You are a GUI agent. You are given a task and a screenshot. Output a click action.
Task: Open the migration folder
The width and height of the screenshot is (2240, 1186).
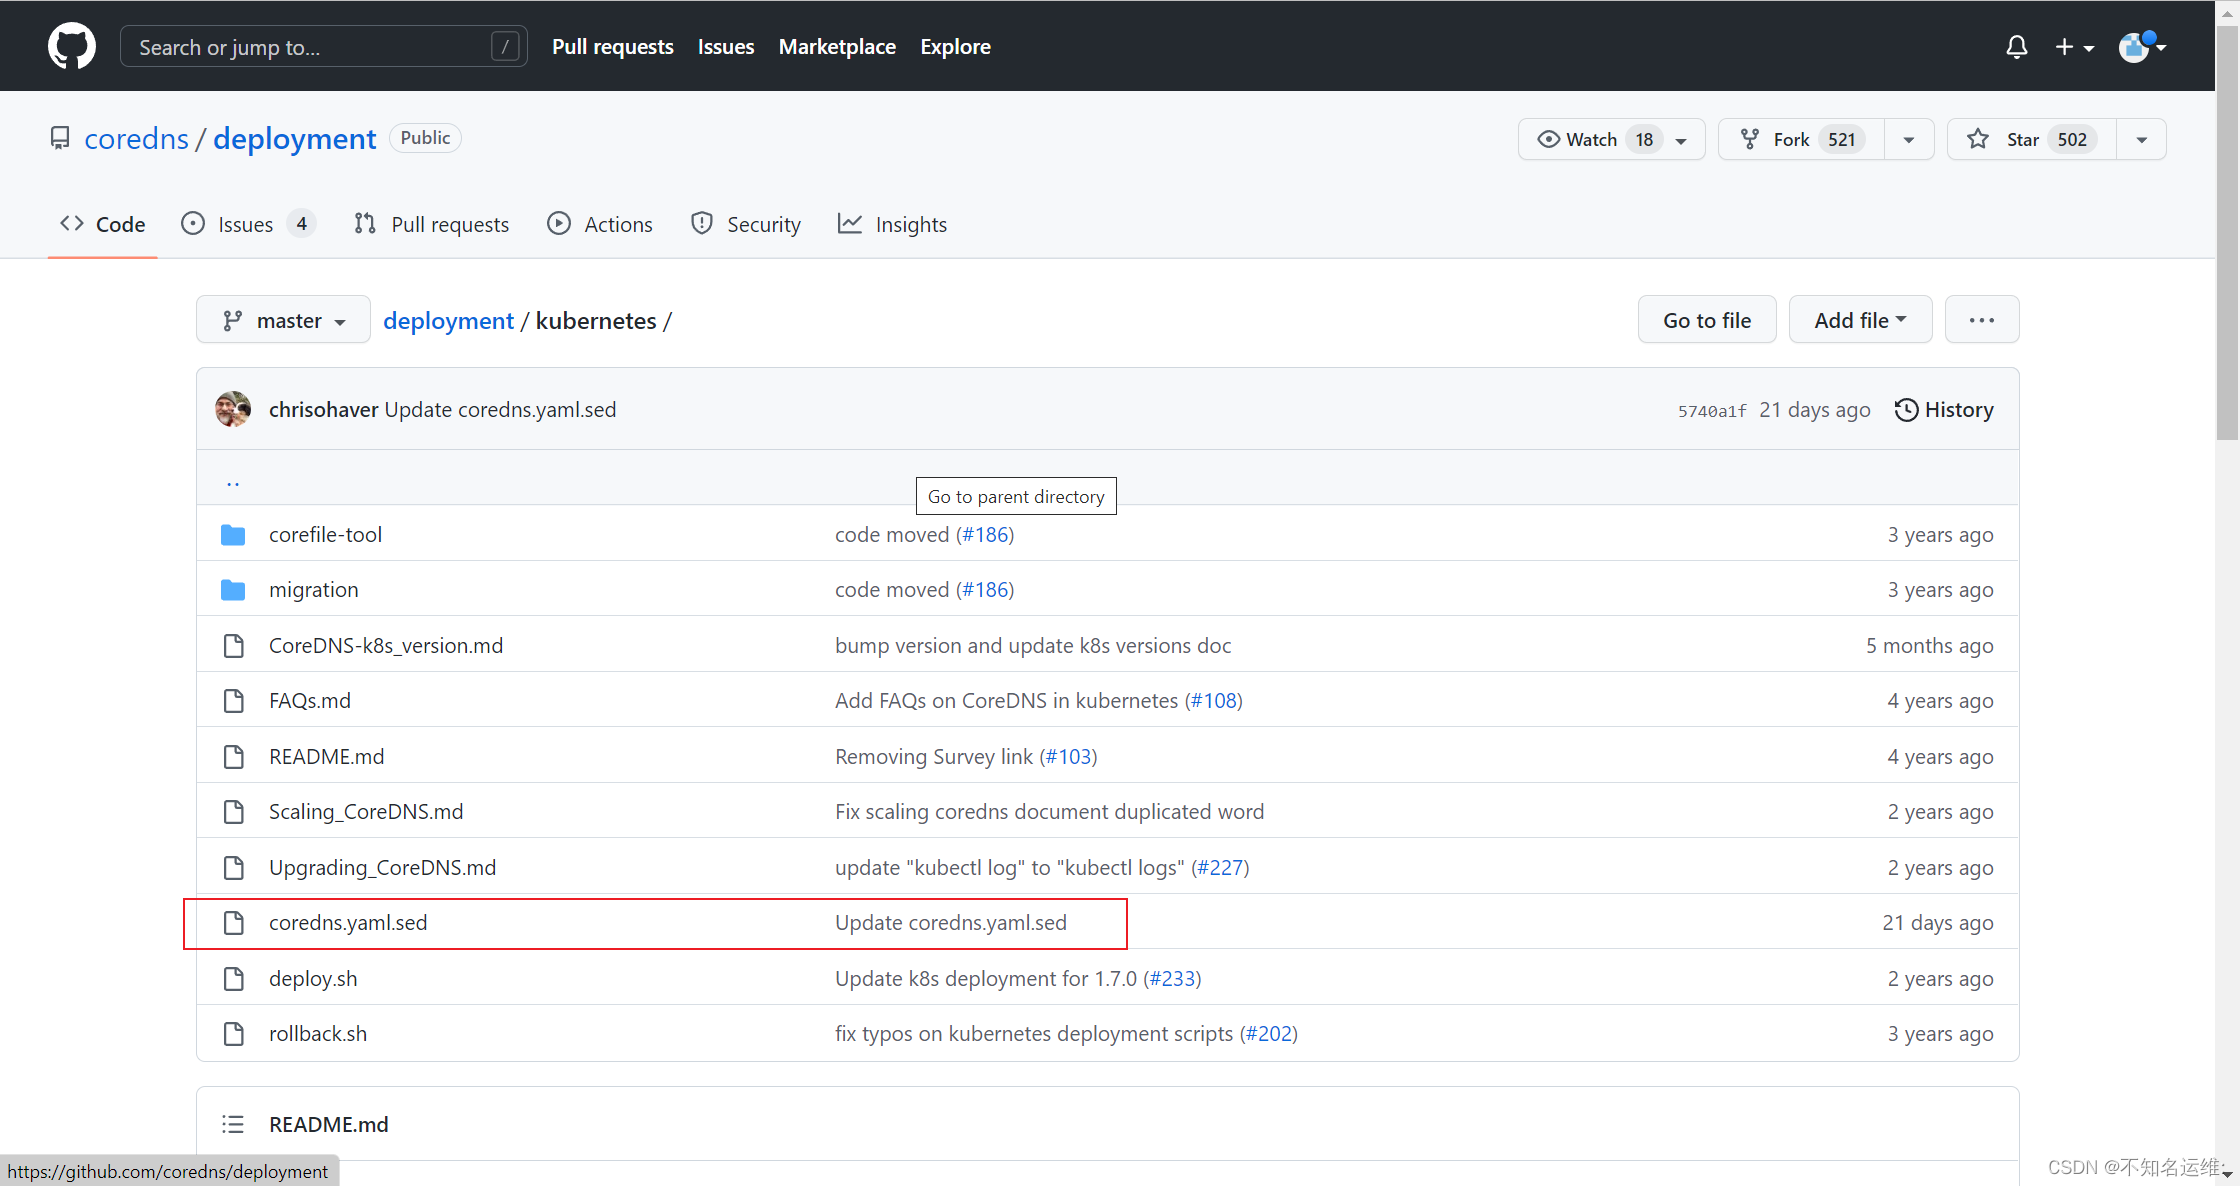click(x=313, y=589)
